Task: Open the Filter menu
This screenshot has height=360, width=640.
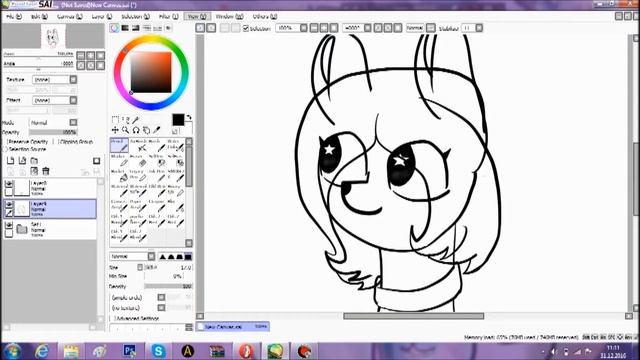Action: click(x=169, y=17)
